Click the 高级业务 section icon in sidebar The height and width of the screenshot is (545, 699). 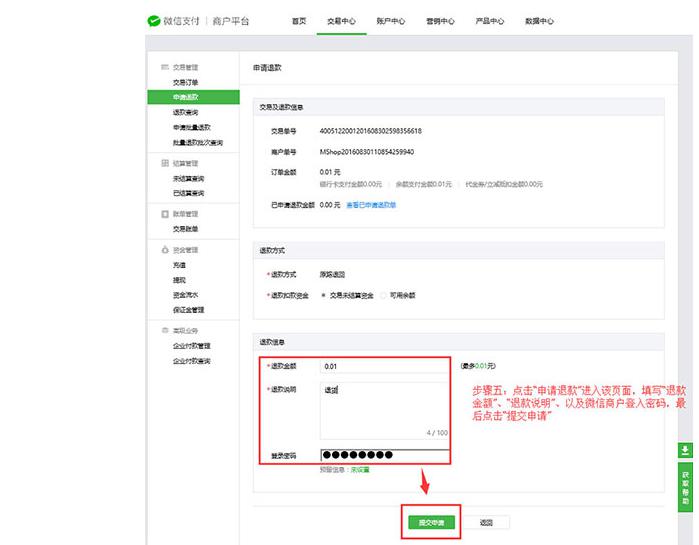[164, 330]
